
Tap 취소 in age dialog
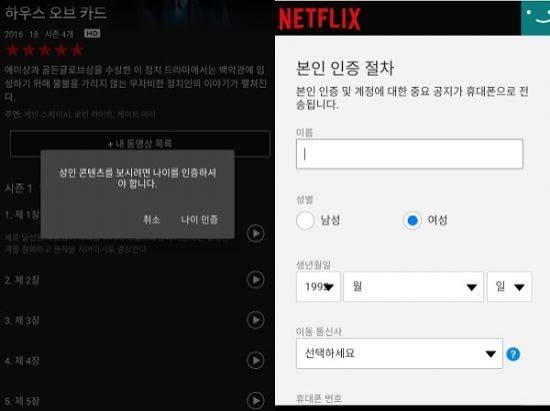click(152, 220)
